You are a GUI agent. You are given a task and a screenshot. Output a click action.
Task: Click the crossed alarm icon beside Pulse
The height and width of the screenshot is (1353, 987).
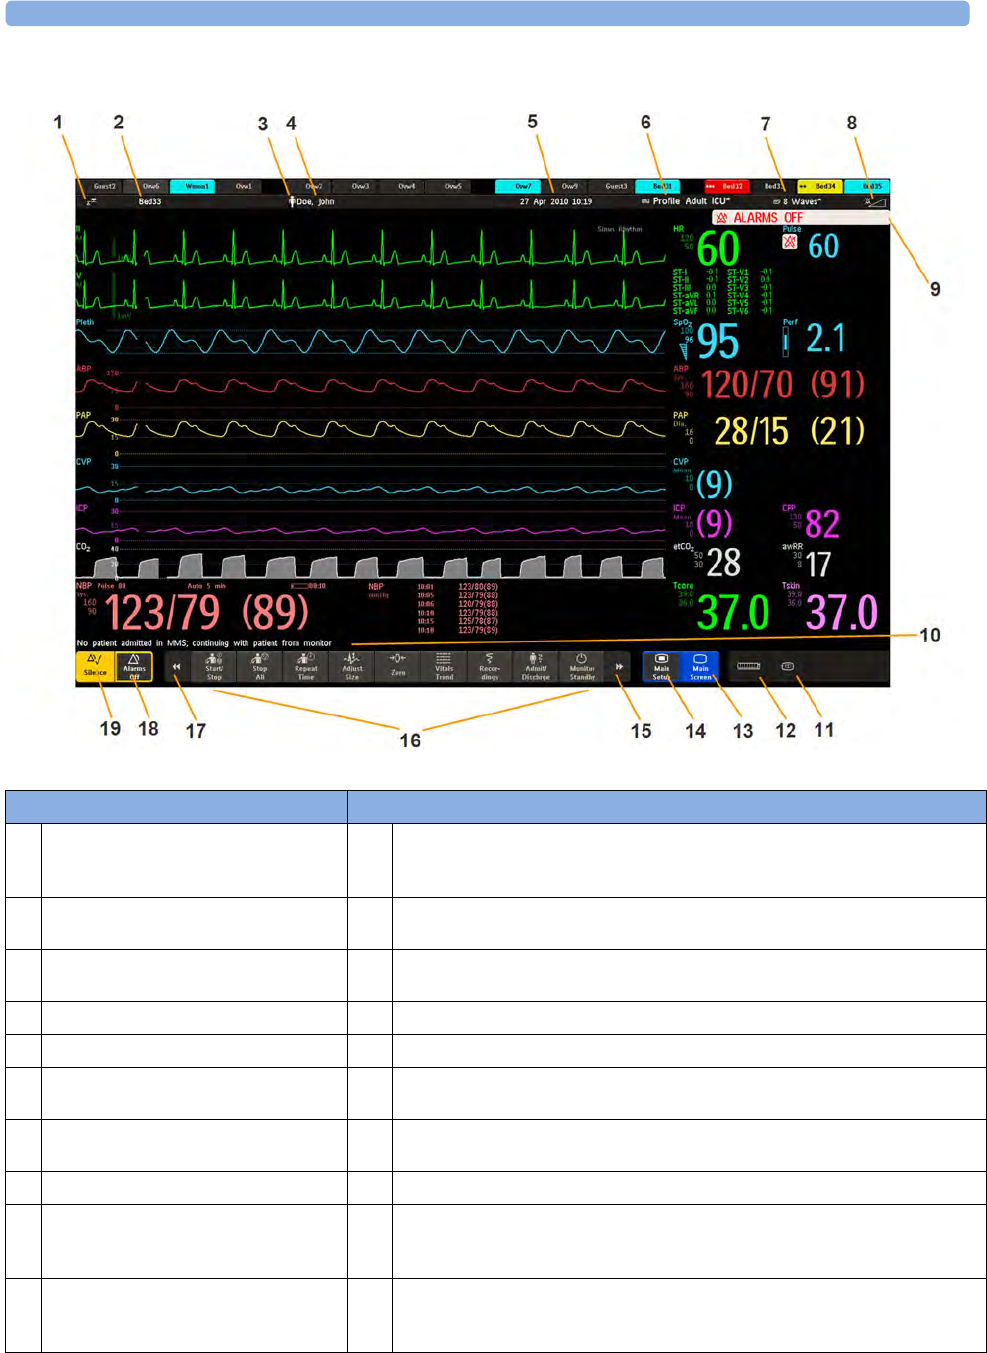click(x=790, y=242)
